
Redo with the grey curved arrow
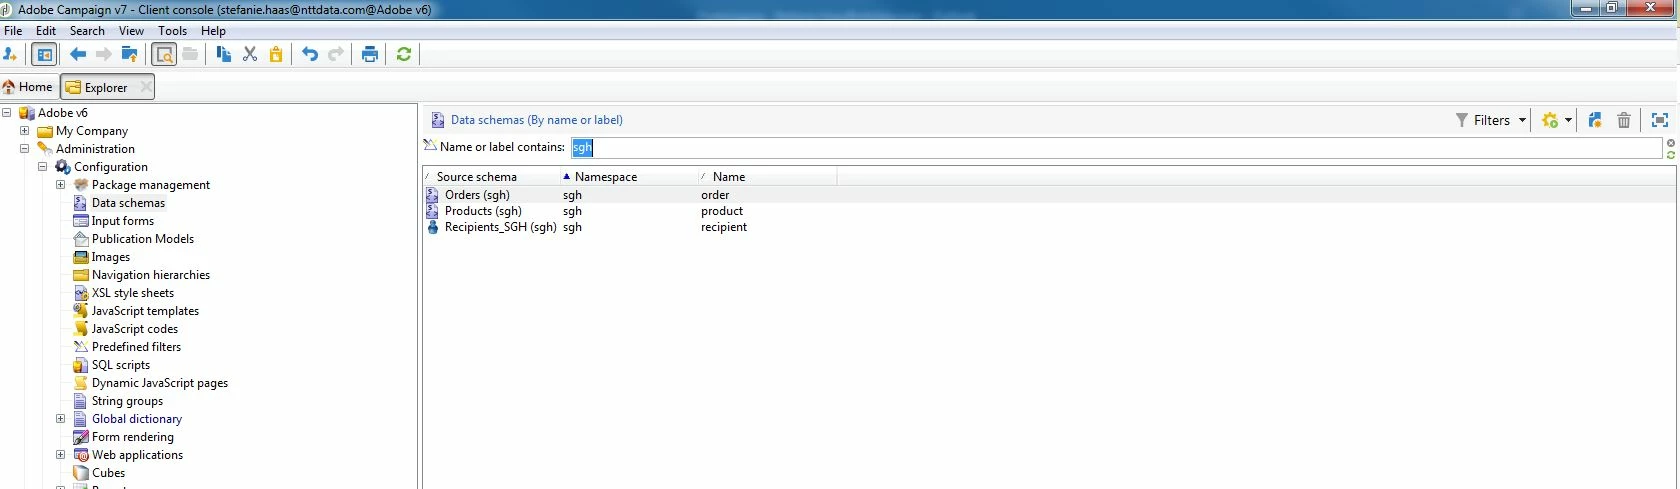tap(336, 54)
